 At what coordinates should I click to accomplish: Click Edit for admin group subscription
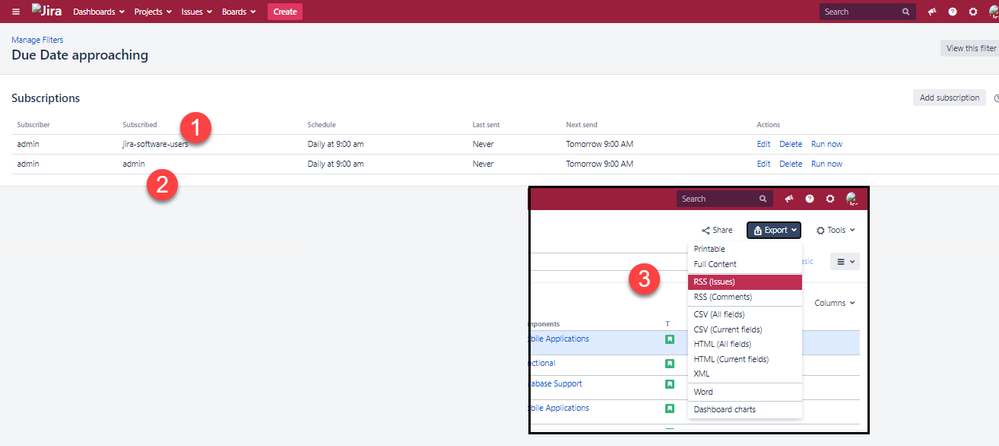tap(763, 164)
